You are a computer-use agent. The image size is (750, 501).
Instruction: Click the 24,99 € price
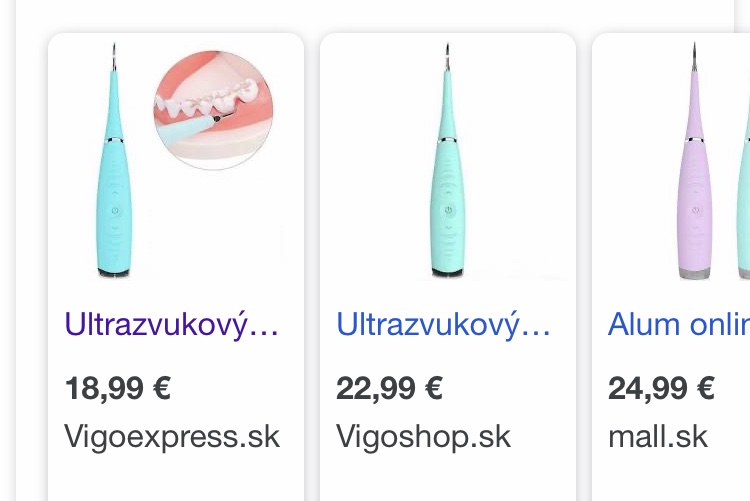pos(662,388)
